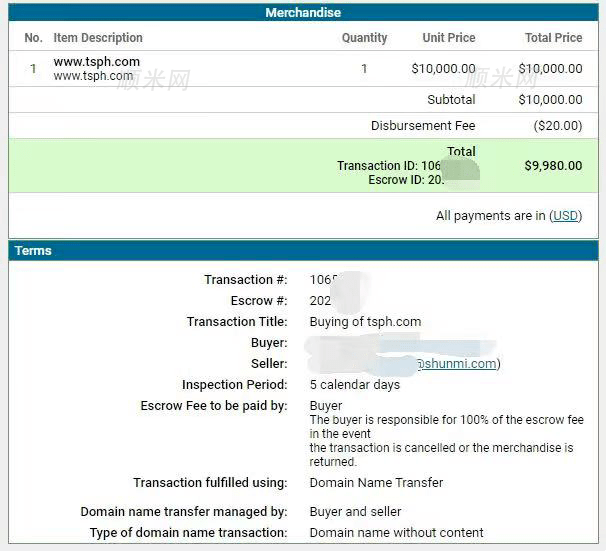Click the Merchandise section header
606x551 pixels.
[x=303, y=13]
